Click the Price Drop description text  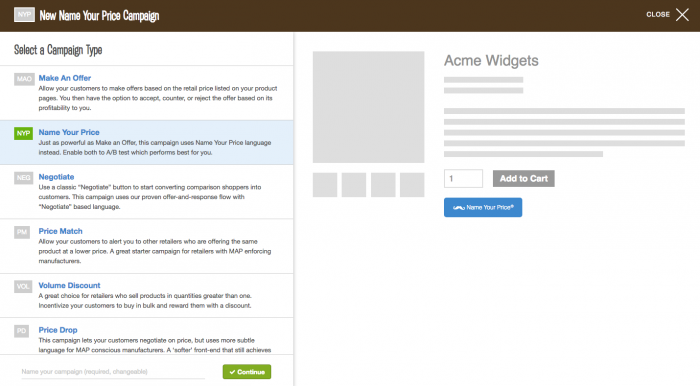[154, 345]
